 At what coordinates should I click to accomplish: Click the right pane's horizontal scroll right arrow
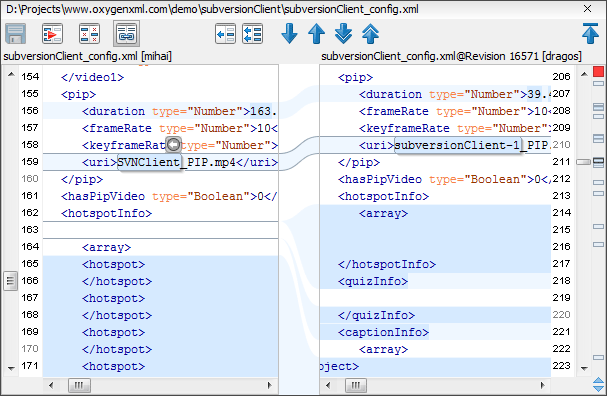[543, 385]
